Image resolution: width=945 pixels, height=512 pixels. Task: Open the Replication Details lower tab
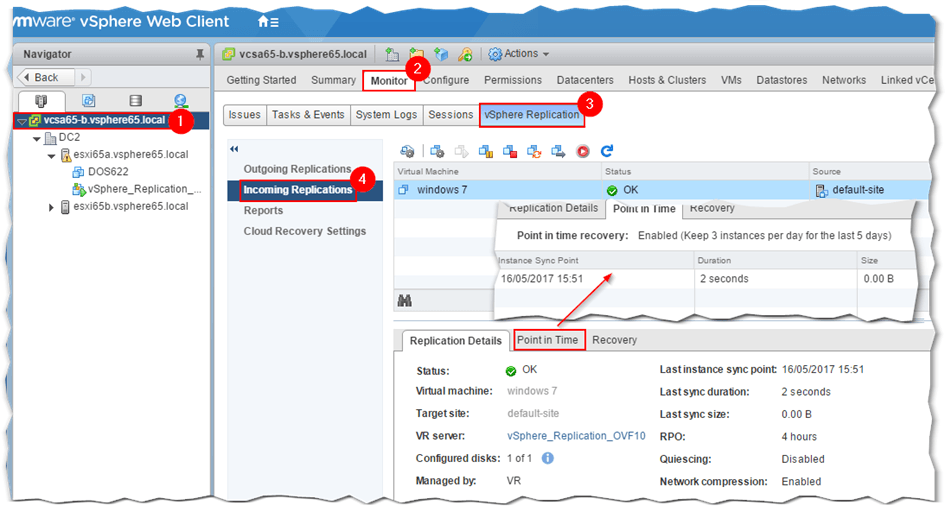[455, 341]
